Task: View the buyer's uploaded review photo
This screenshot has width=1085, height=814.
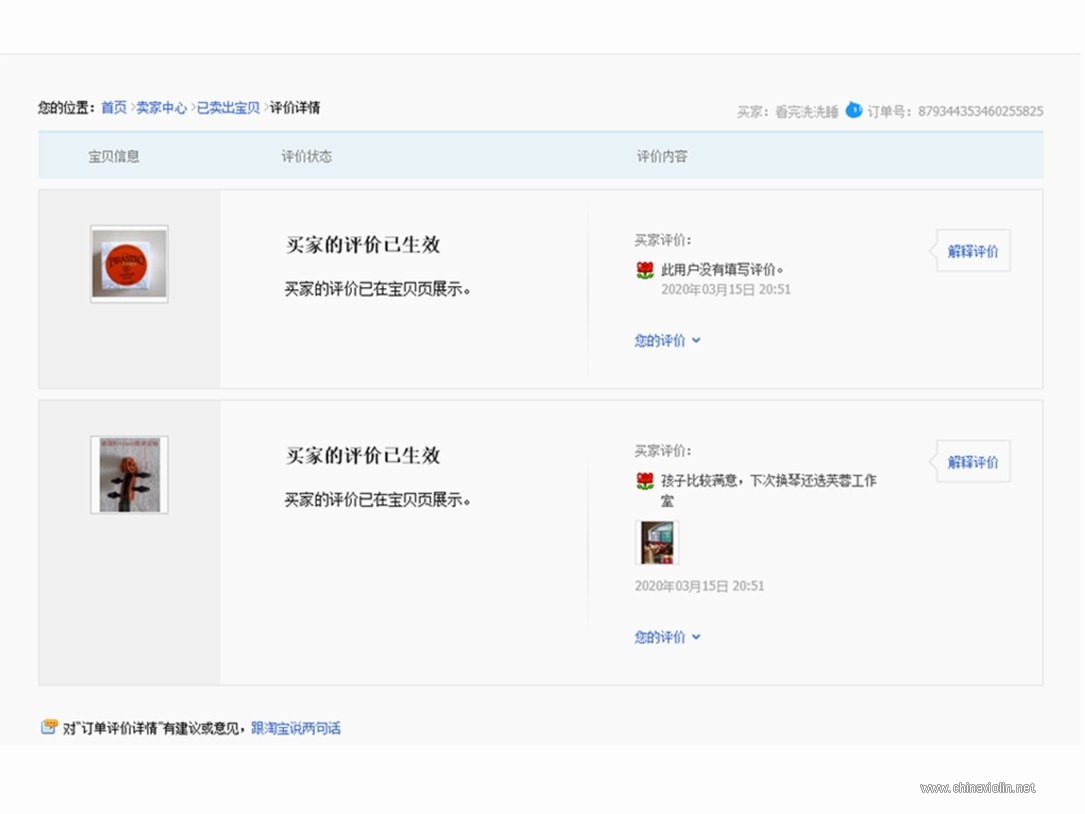Action: (x=657, y=543)
